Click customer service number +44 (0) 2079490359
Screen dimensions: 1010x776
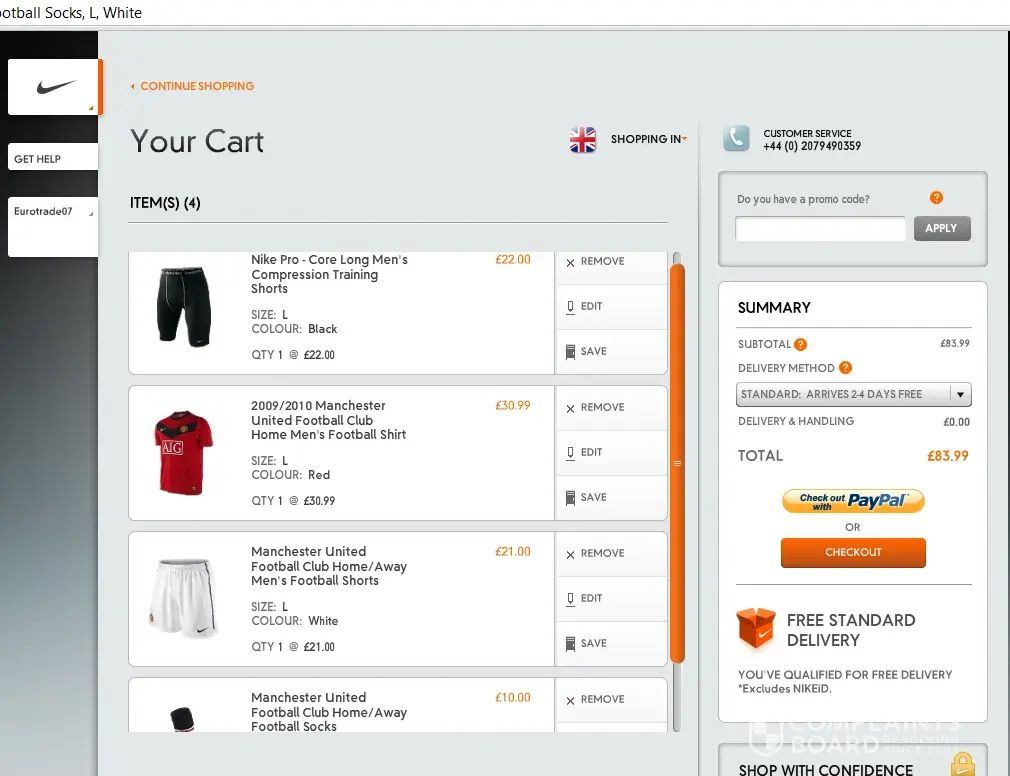tap(812, 146)
